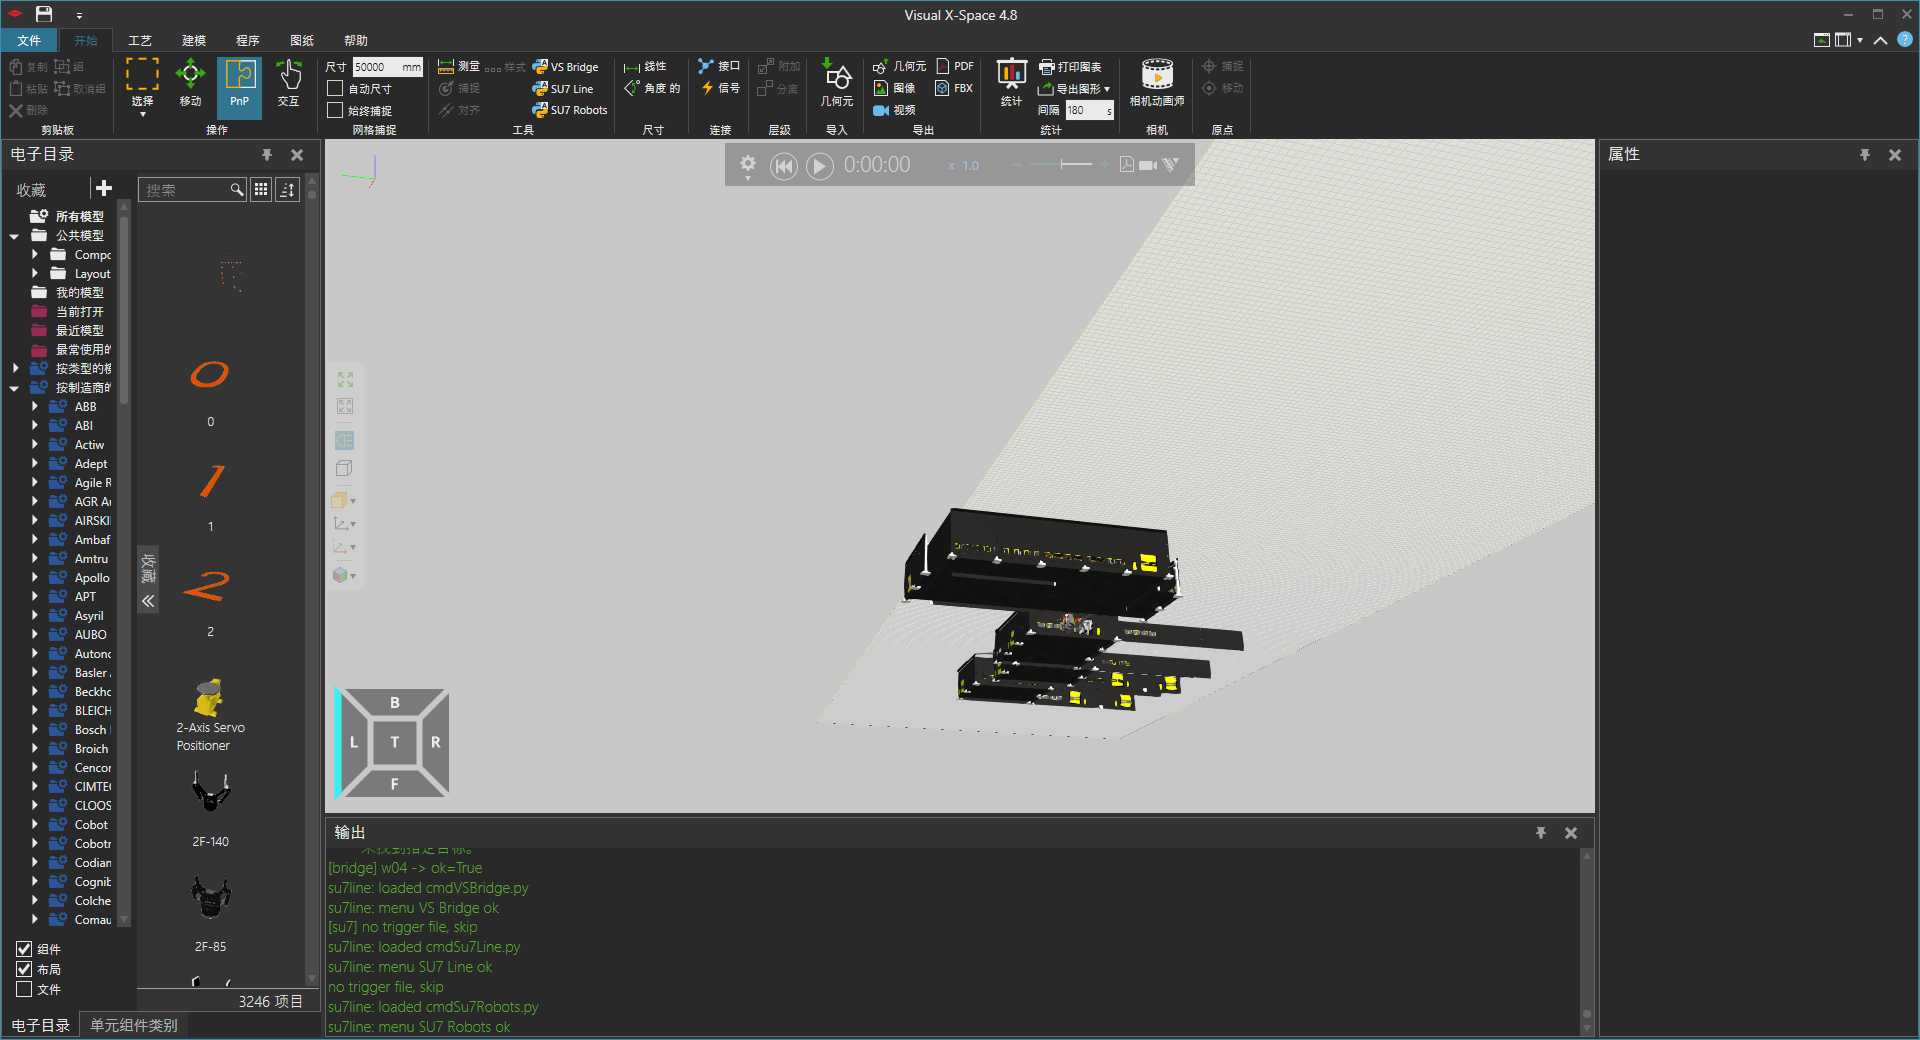Screen dimensions: 1920x1040
Task: Add to favorites with plus button
Action: click(103, 188)
